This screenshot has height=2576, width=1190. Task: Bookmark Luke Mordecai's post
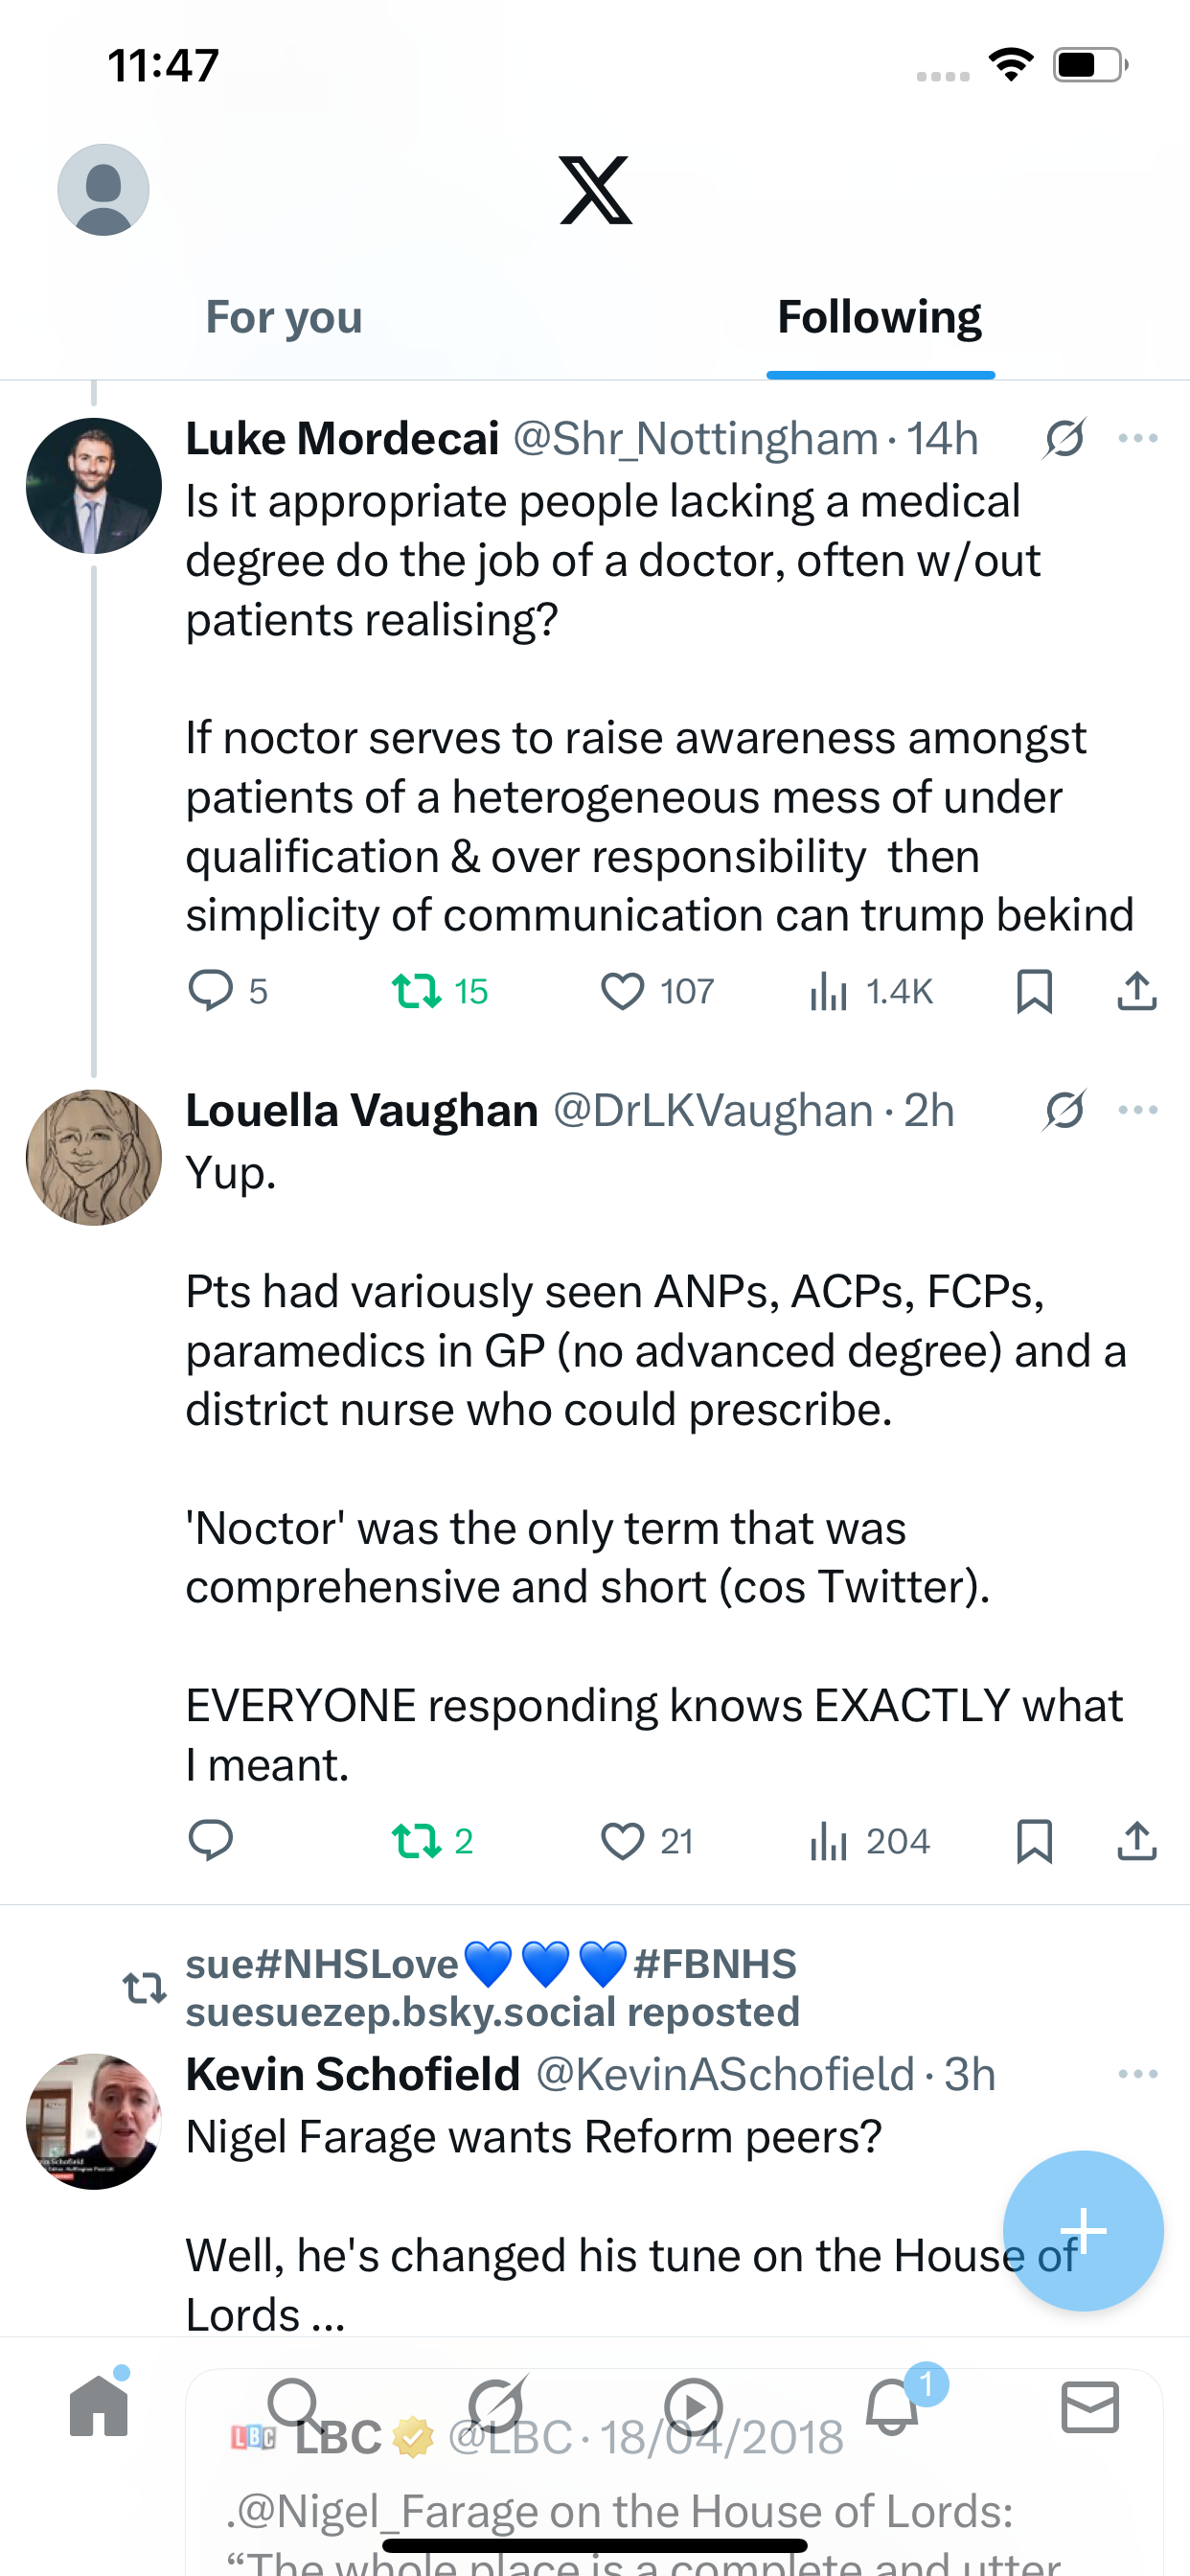click(x=1034, y=991)
